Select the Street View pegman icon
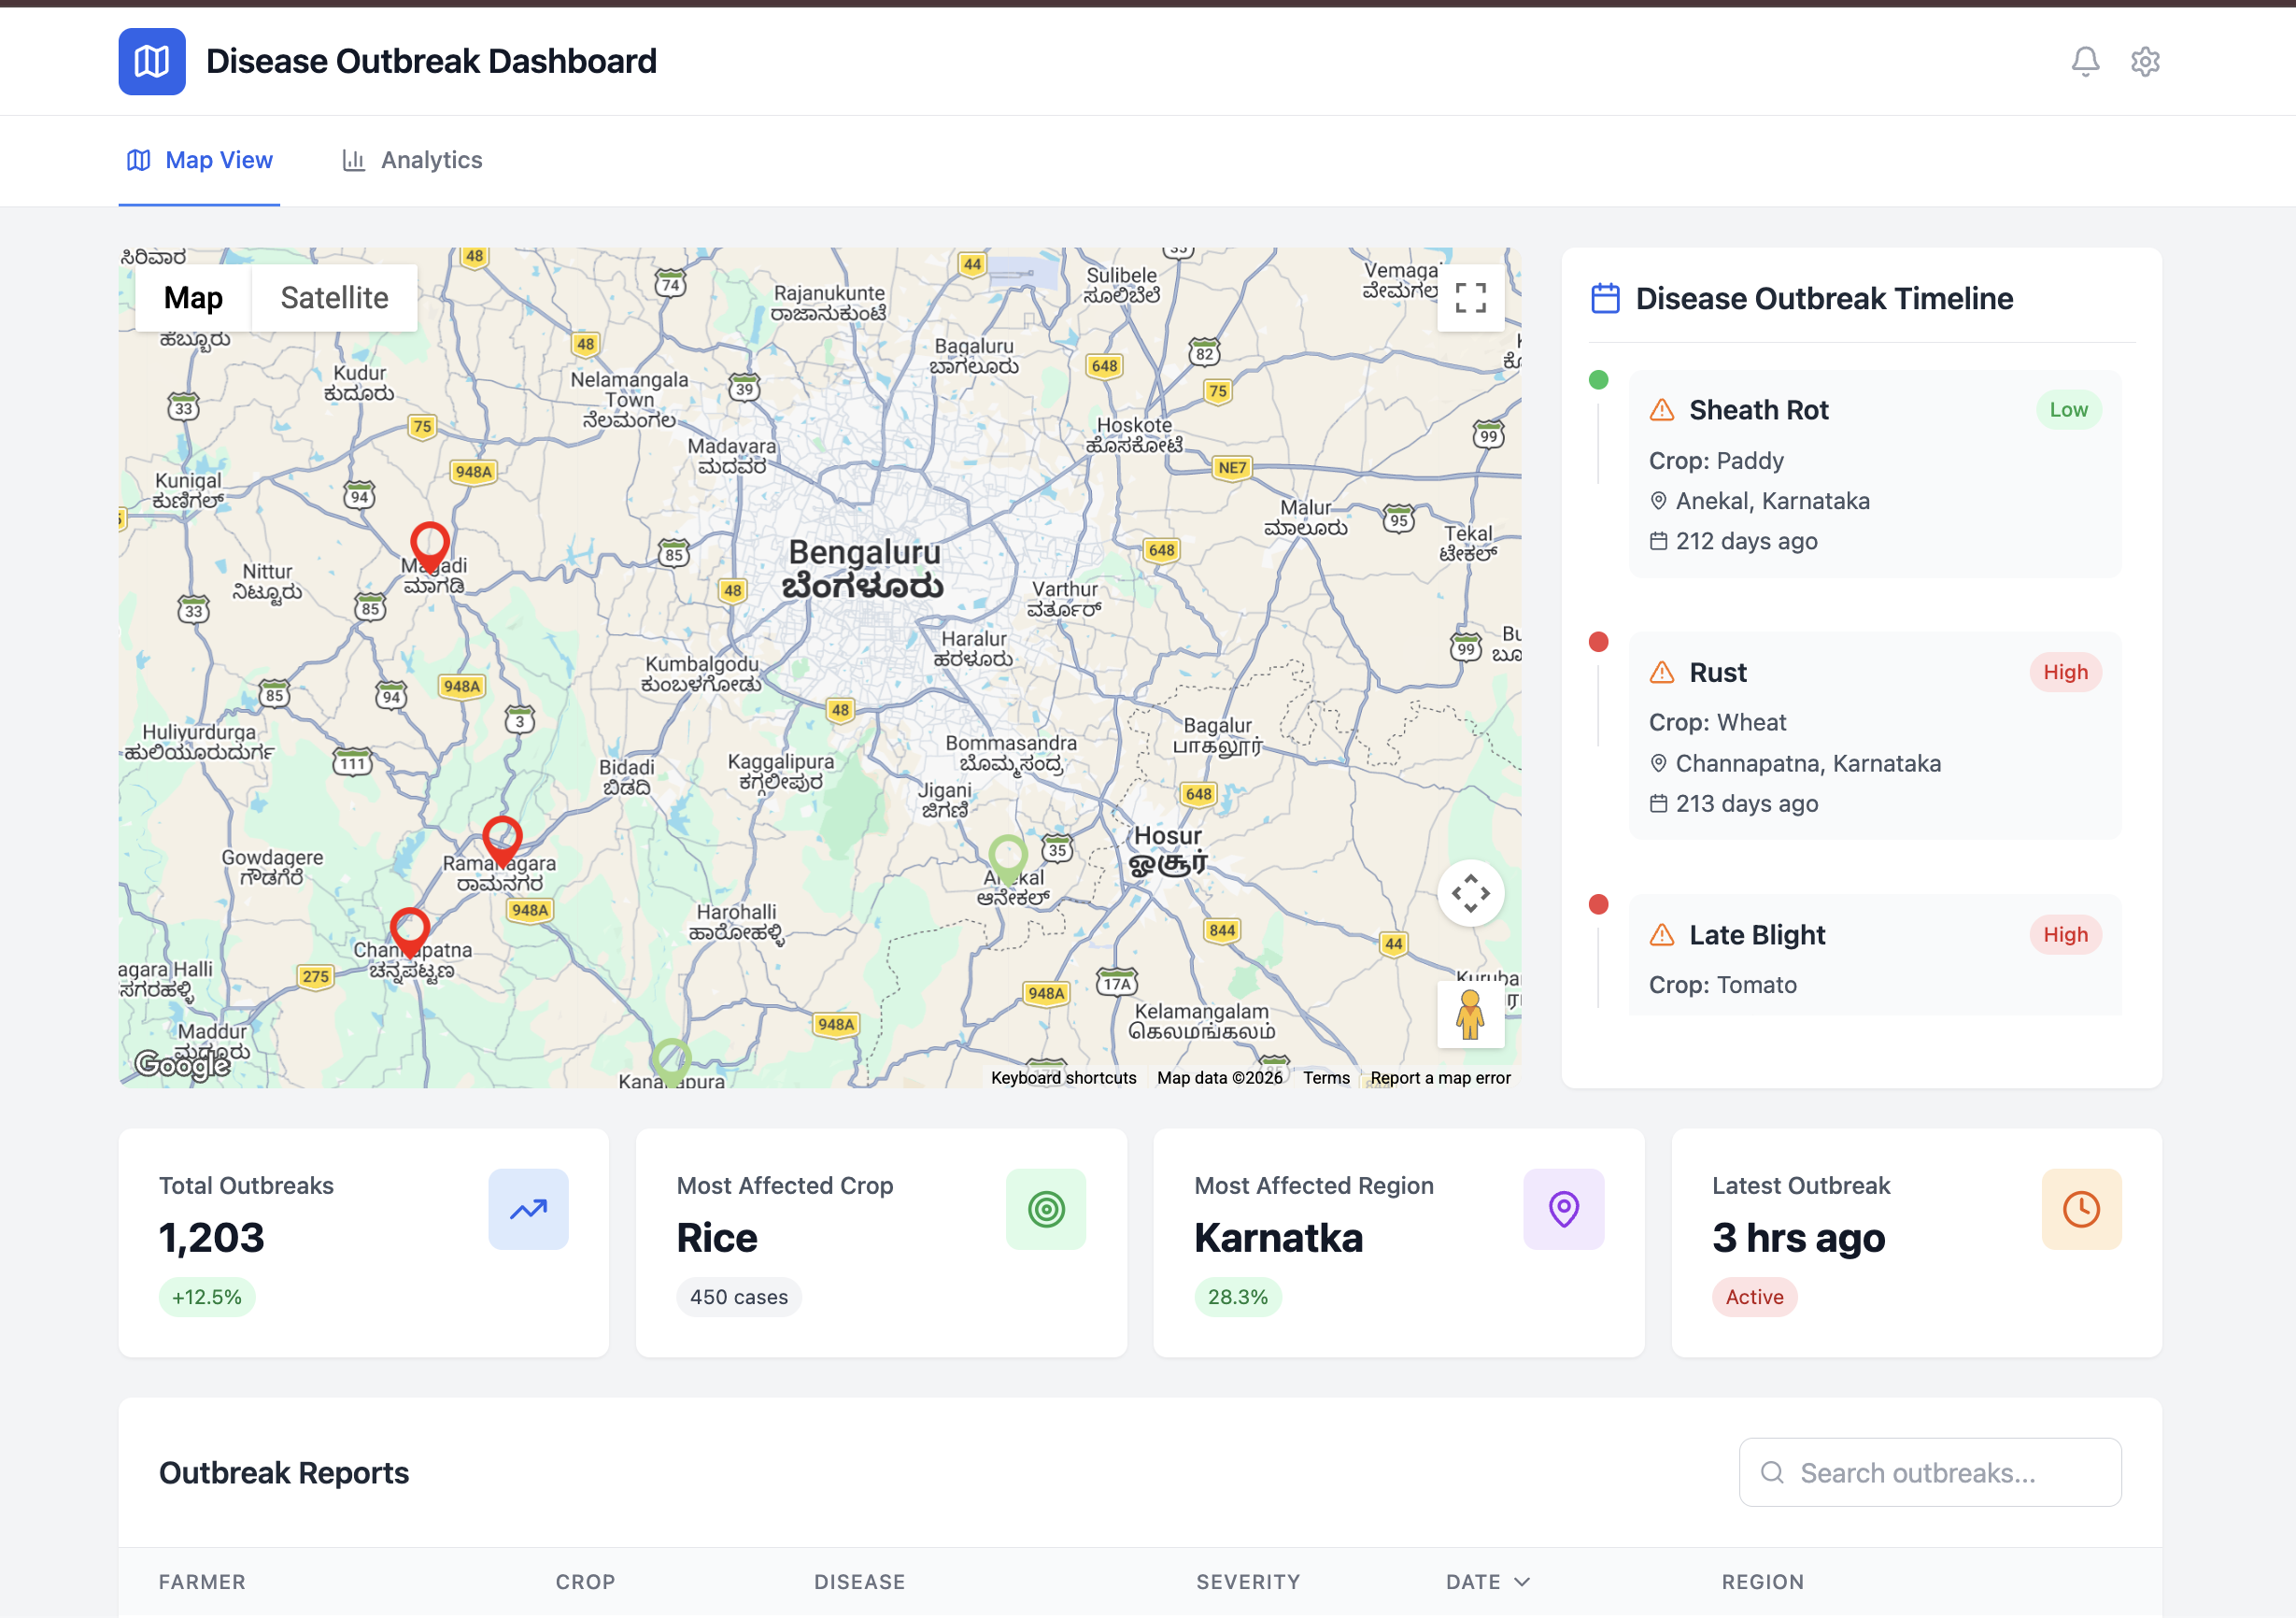The width and height of the screenshot is (2296, 1618). point(1469,1014)
